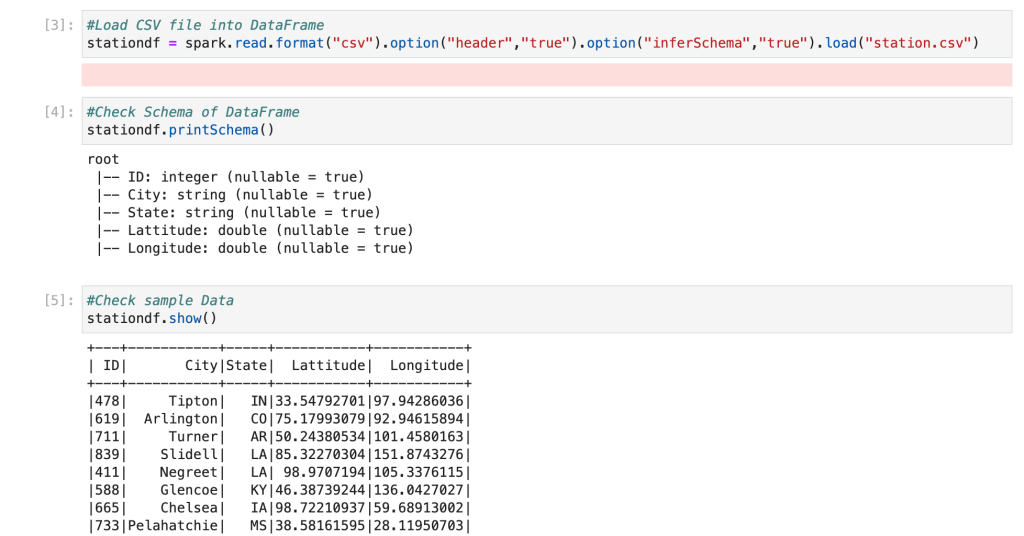Viewport: 1024px width, 536px height.
Task: Click the empty pink stderr output area
Action: pyautogui.click(x=546, y=74)
